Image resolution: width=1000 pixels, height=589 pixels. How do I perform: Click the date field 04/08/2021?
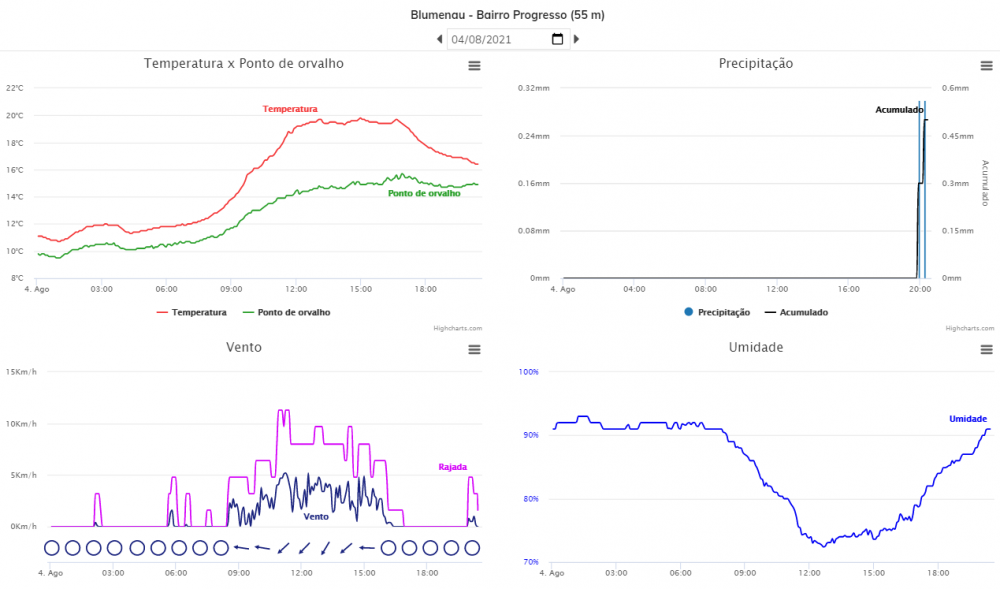[x=495, y=39]
